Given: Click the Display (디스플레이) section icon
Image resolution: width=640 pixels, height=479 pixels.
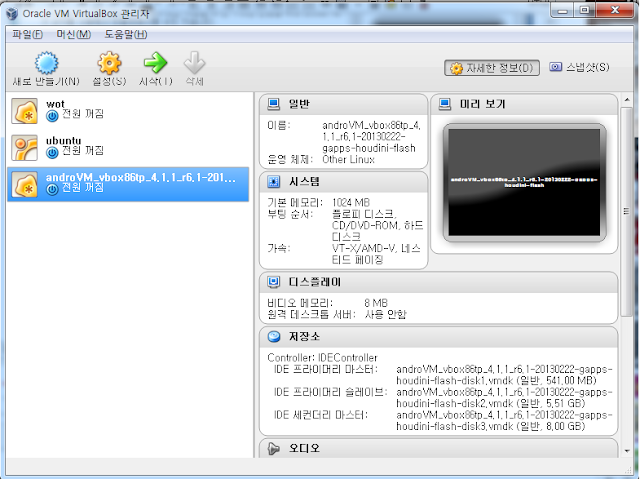Looking at the screenshot, I should click(273, 282).
